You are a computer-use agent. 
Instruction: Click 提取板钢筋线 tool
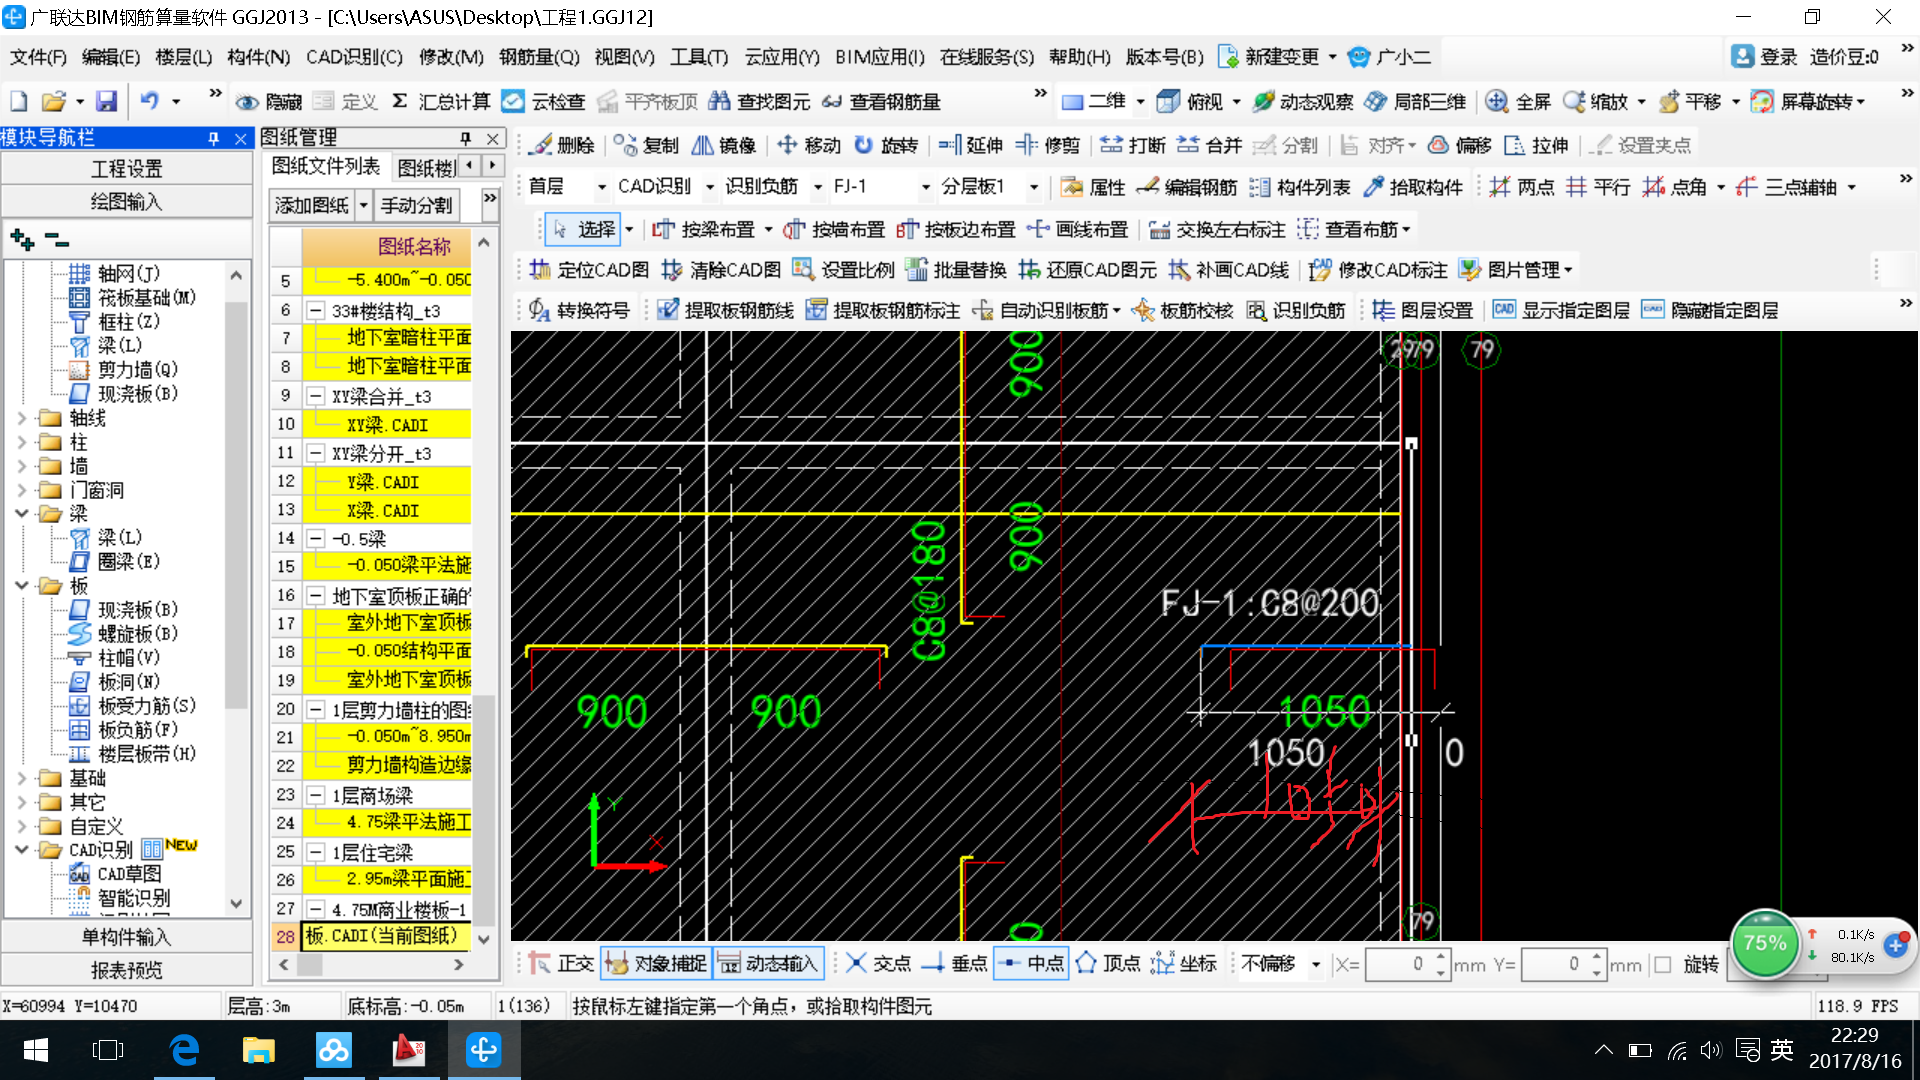coord(725,310)
